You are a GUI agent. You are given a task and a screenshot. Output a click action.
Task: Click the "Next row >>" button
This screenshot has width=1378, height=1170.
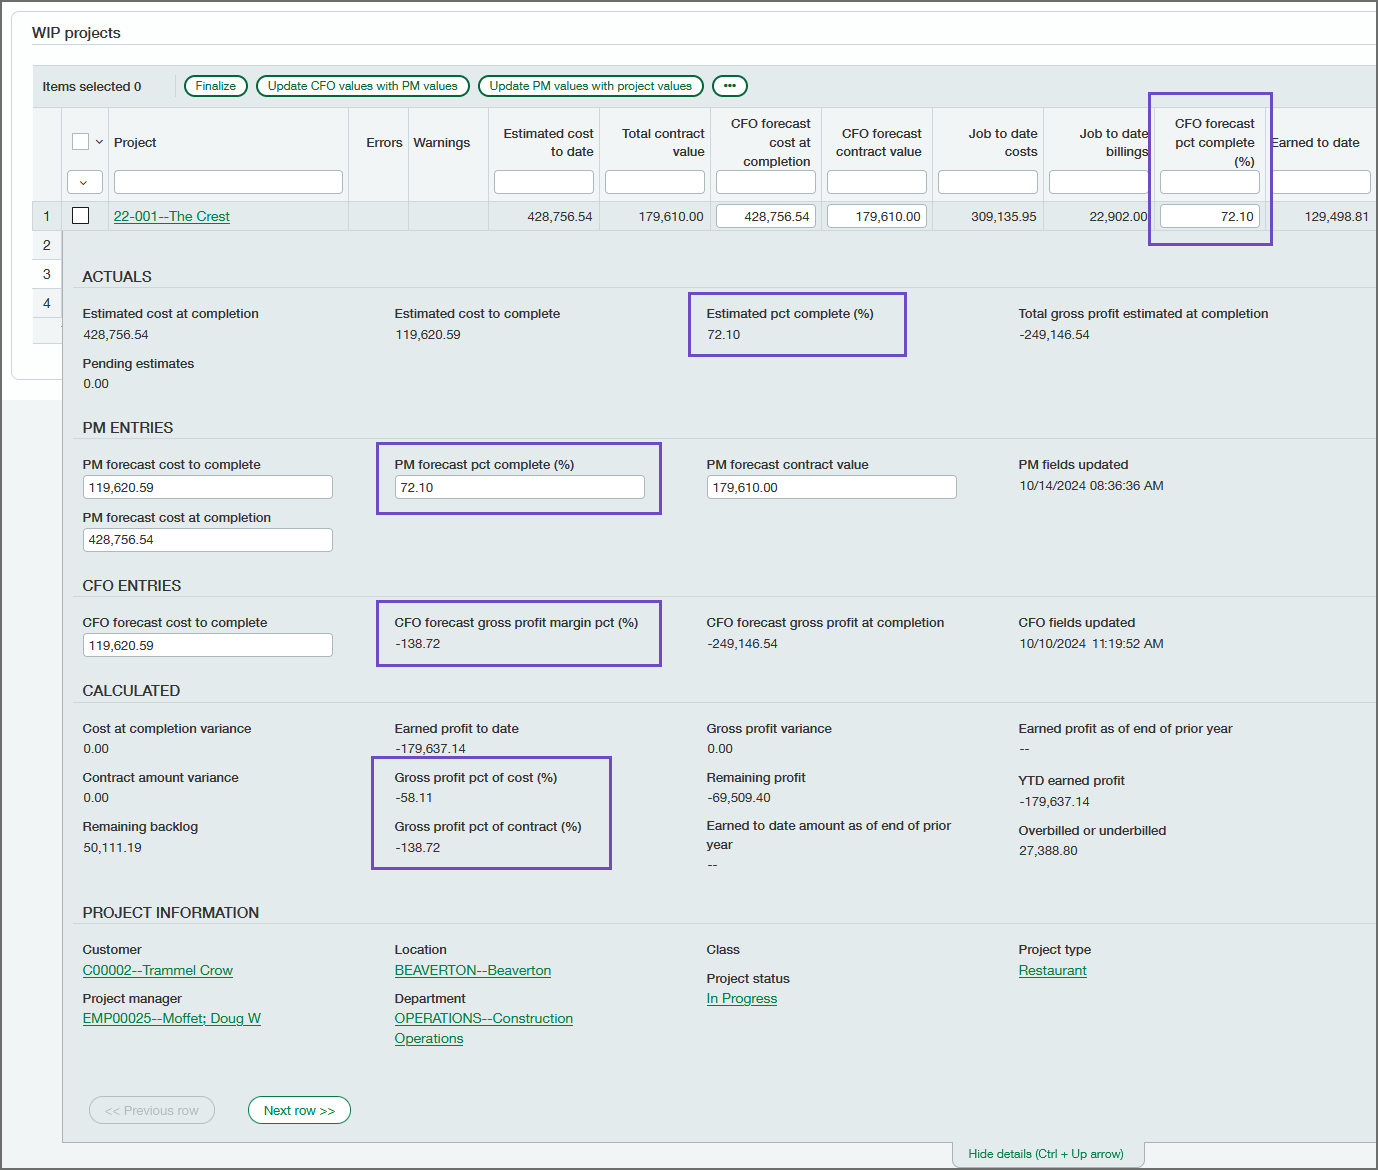pyautogui.click(x=298, y=1110)
